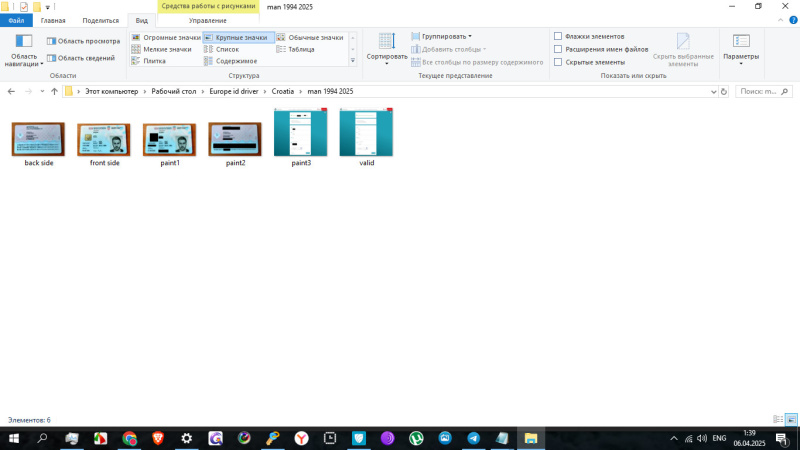Click Croatia in the address breadcrumb
This screenshot has width=800, height=450.
pyautogui.click(x=283, y=91)
